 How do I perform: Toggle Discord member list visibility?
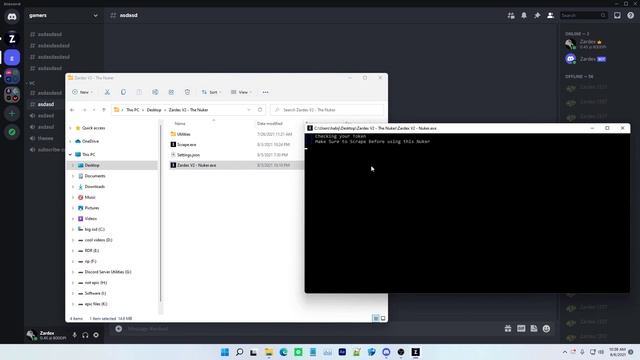pyautogui.click(x=550, y=16)
